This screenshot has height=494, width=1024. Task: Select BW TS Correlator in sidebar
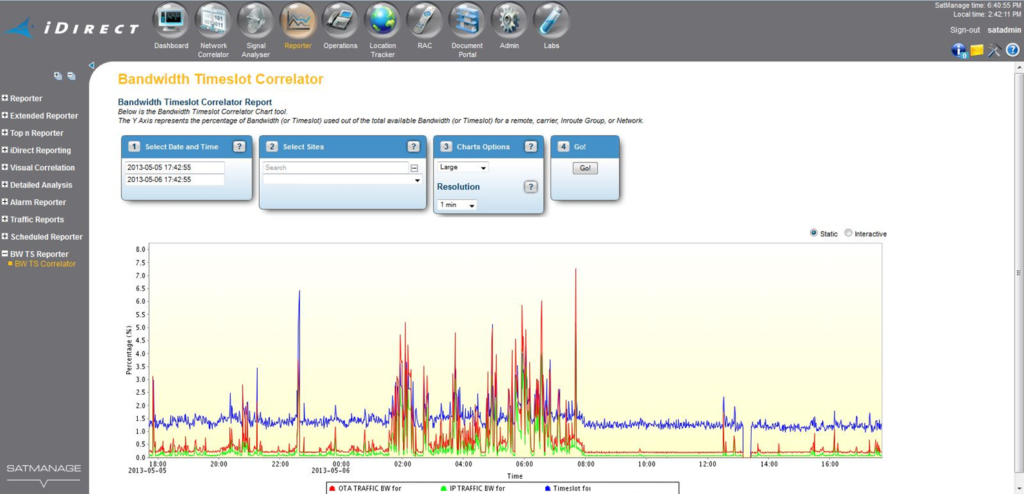tap(45, 264)
